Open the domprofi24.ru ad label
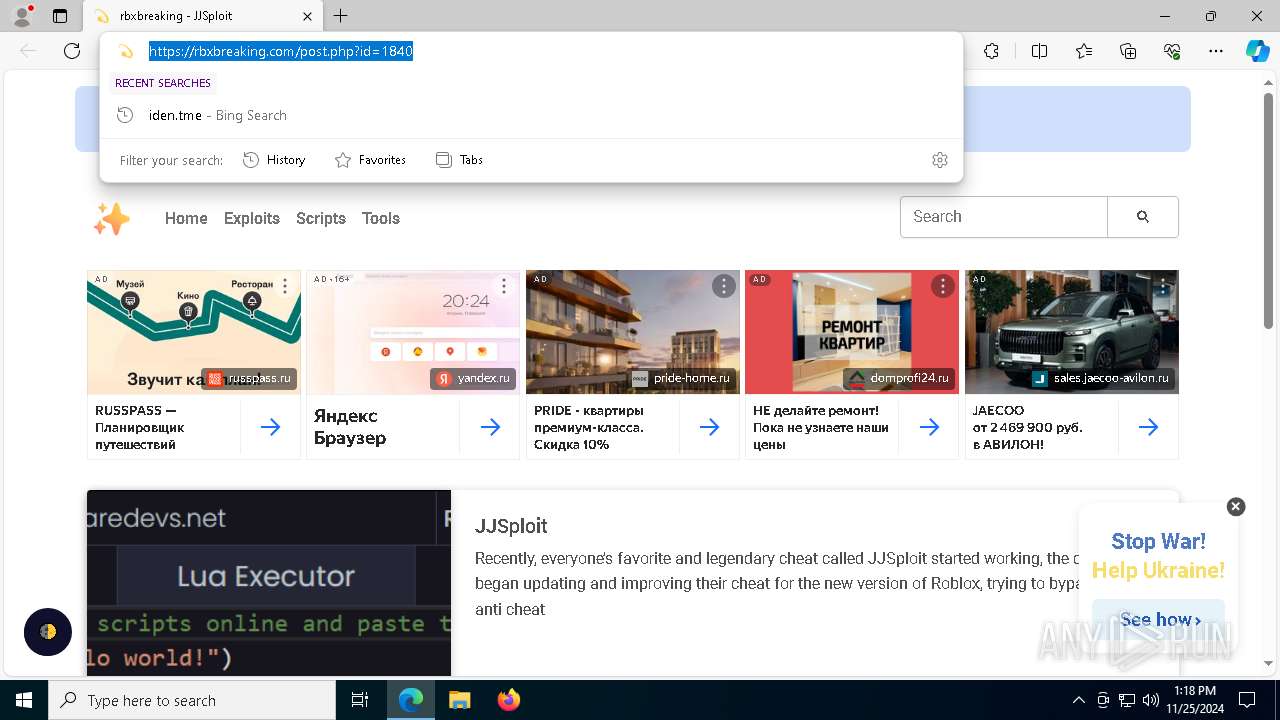1280x720 pixels. (x=898, y=378)
